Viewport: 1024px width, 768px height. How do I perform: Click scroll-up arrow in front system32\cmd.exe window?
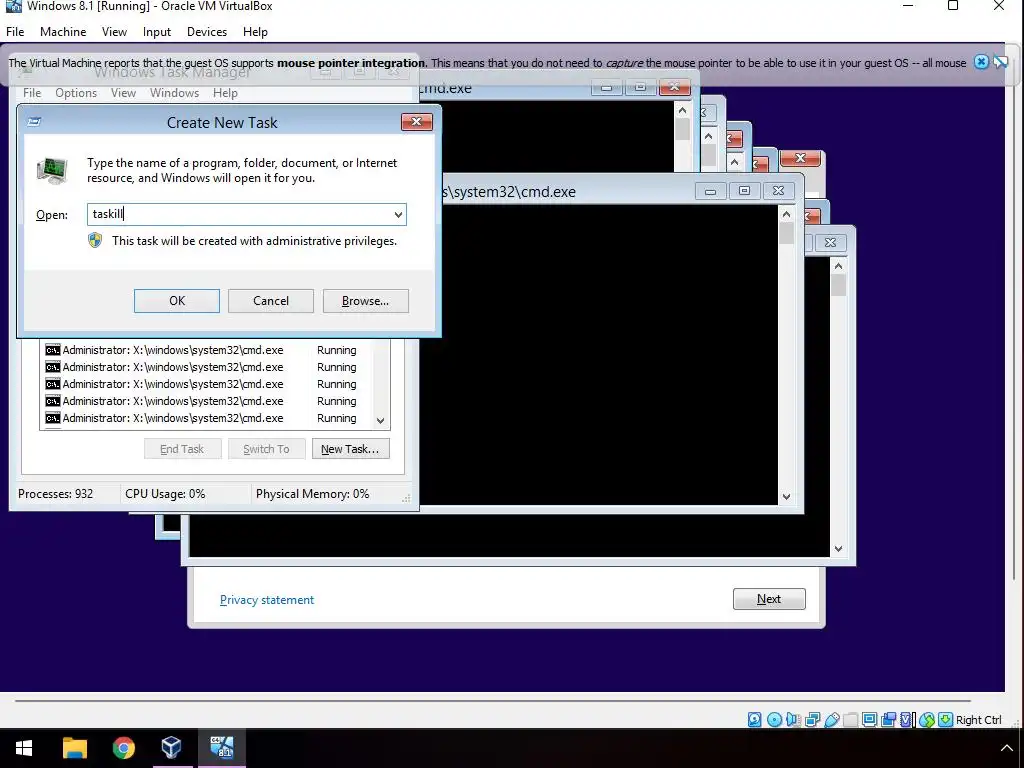click(786, 214)
